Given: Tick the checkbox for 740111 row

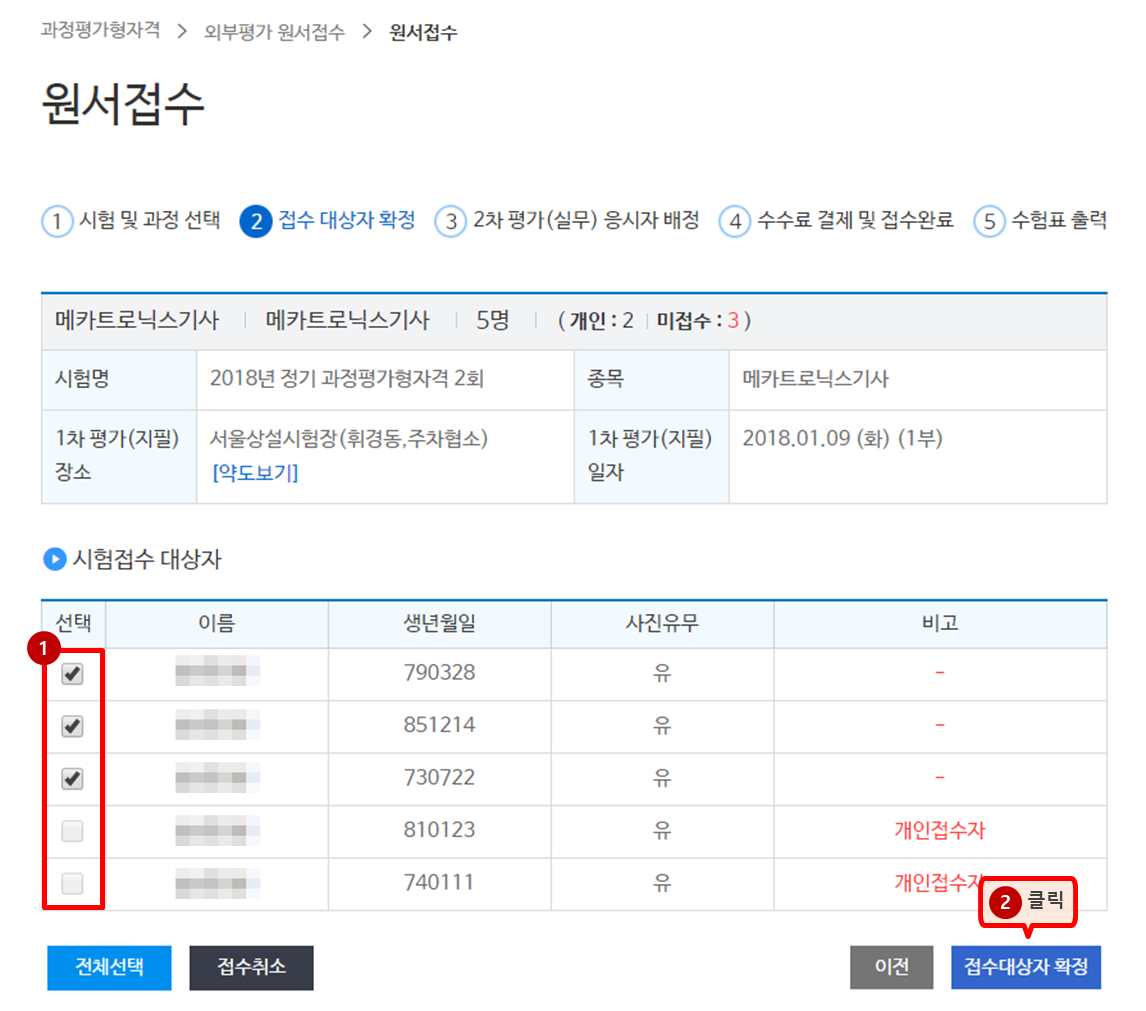Looking at the screenshot, I should tap(72, 884).
